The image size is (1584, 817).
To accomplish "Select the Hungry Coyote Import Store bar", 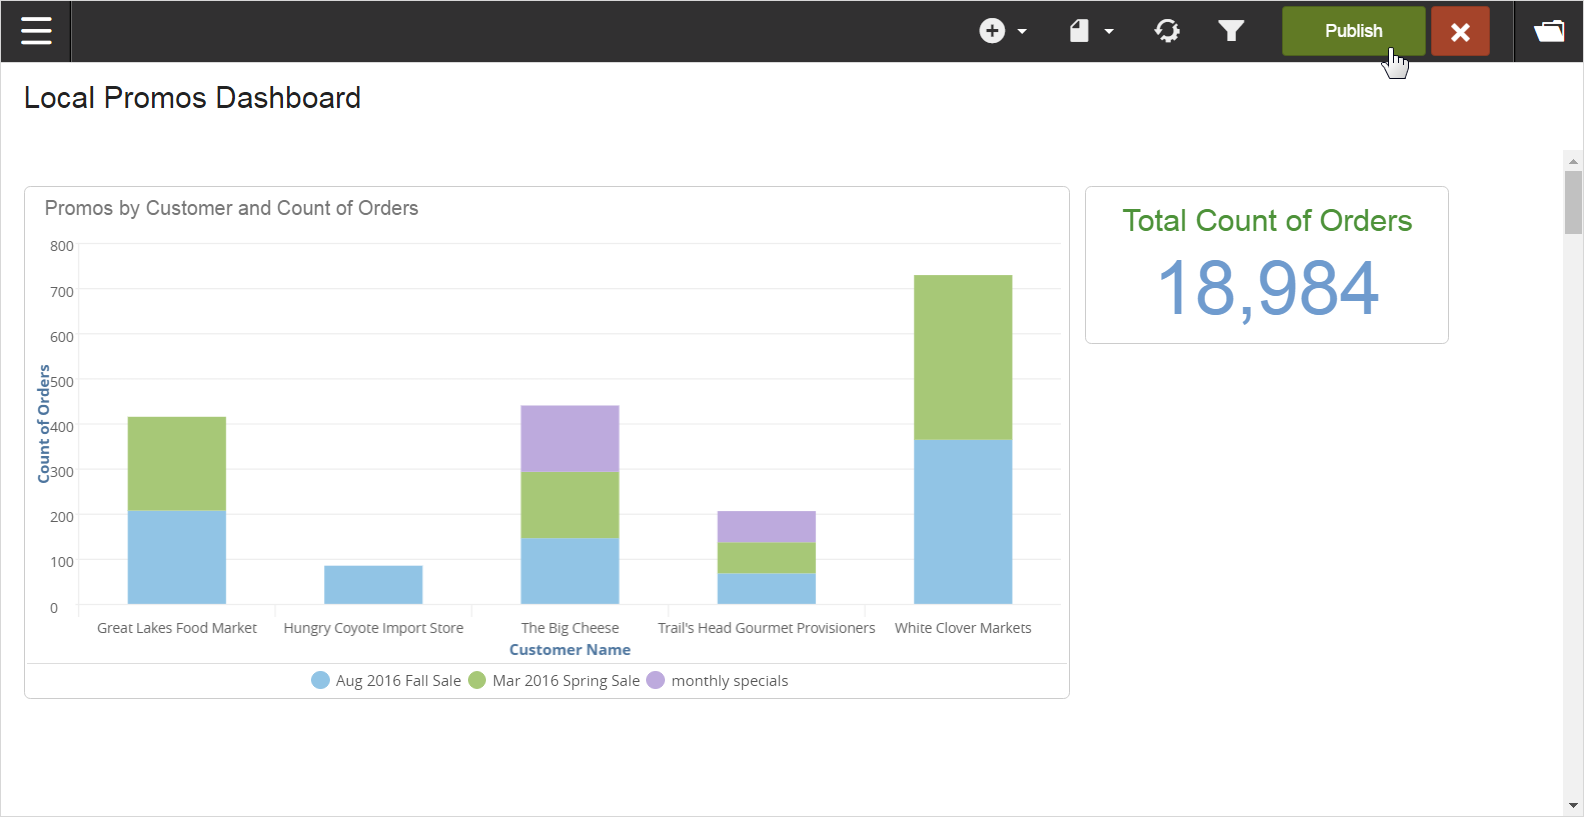I will click(x=373, y=585).
